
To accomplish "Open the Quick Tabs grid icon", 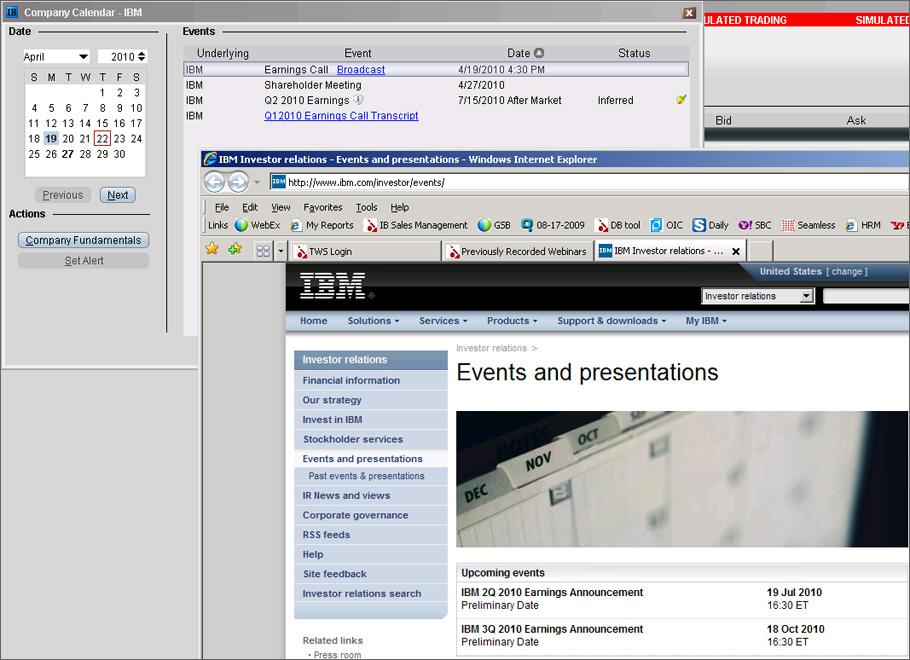I will tap(263, 251).
